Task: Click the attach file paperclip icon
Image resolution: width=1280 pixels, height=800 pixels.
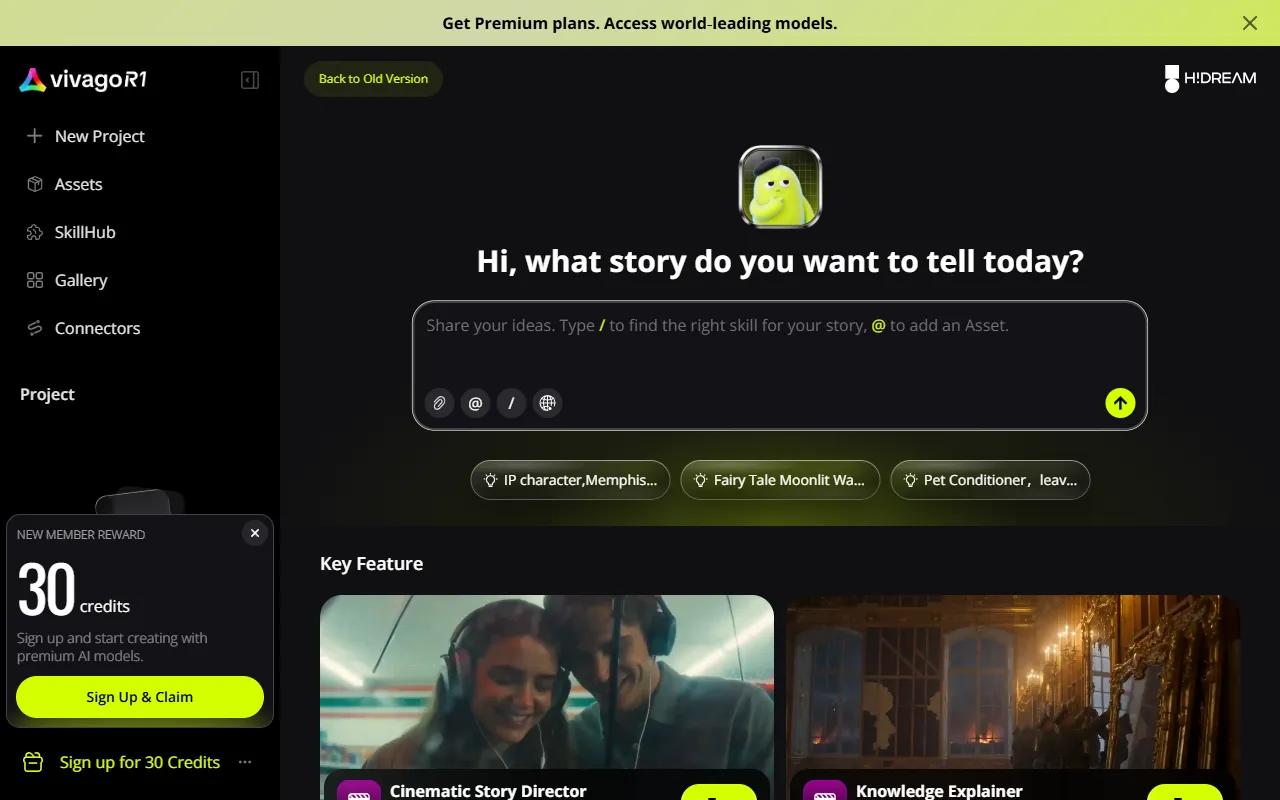Action: click(x=439, y=403)
